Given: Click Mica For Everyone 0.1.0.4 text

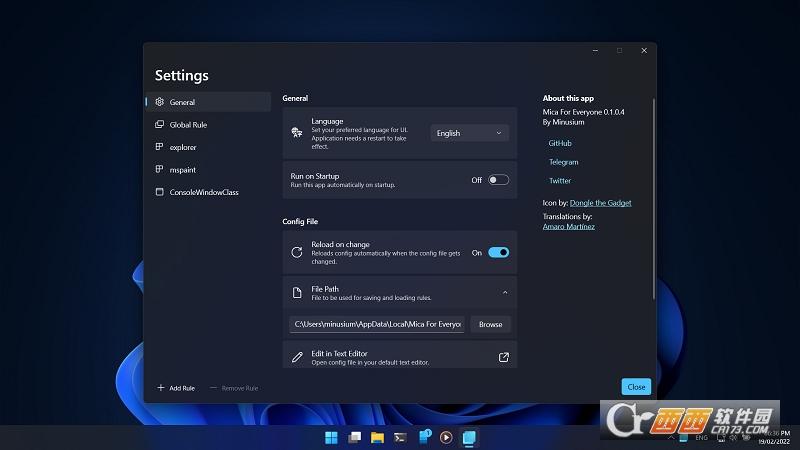Looking at the screenshot, I should tap(583, 112).
